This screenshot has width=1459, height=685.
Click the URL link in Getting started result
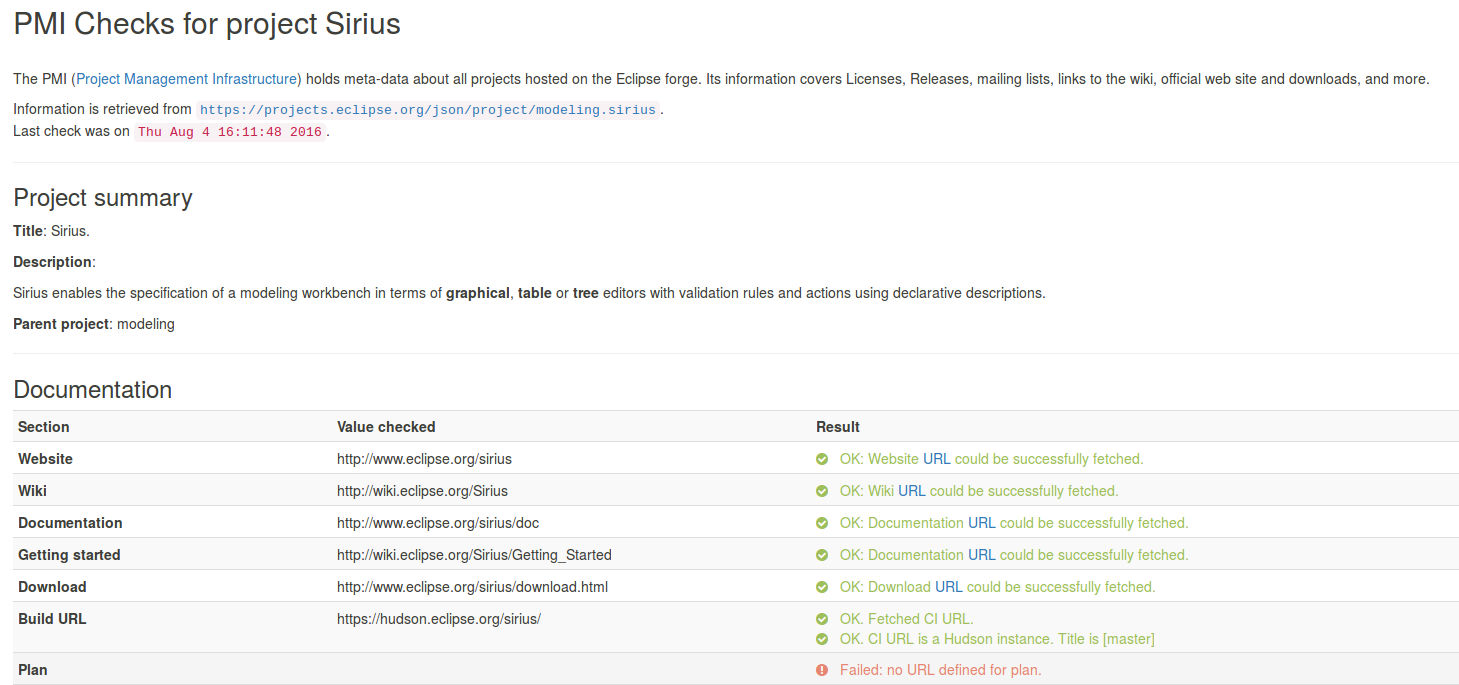[x=981, y=555]
